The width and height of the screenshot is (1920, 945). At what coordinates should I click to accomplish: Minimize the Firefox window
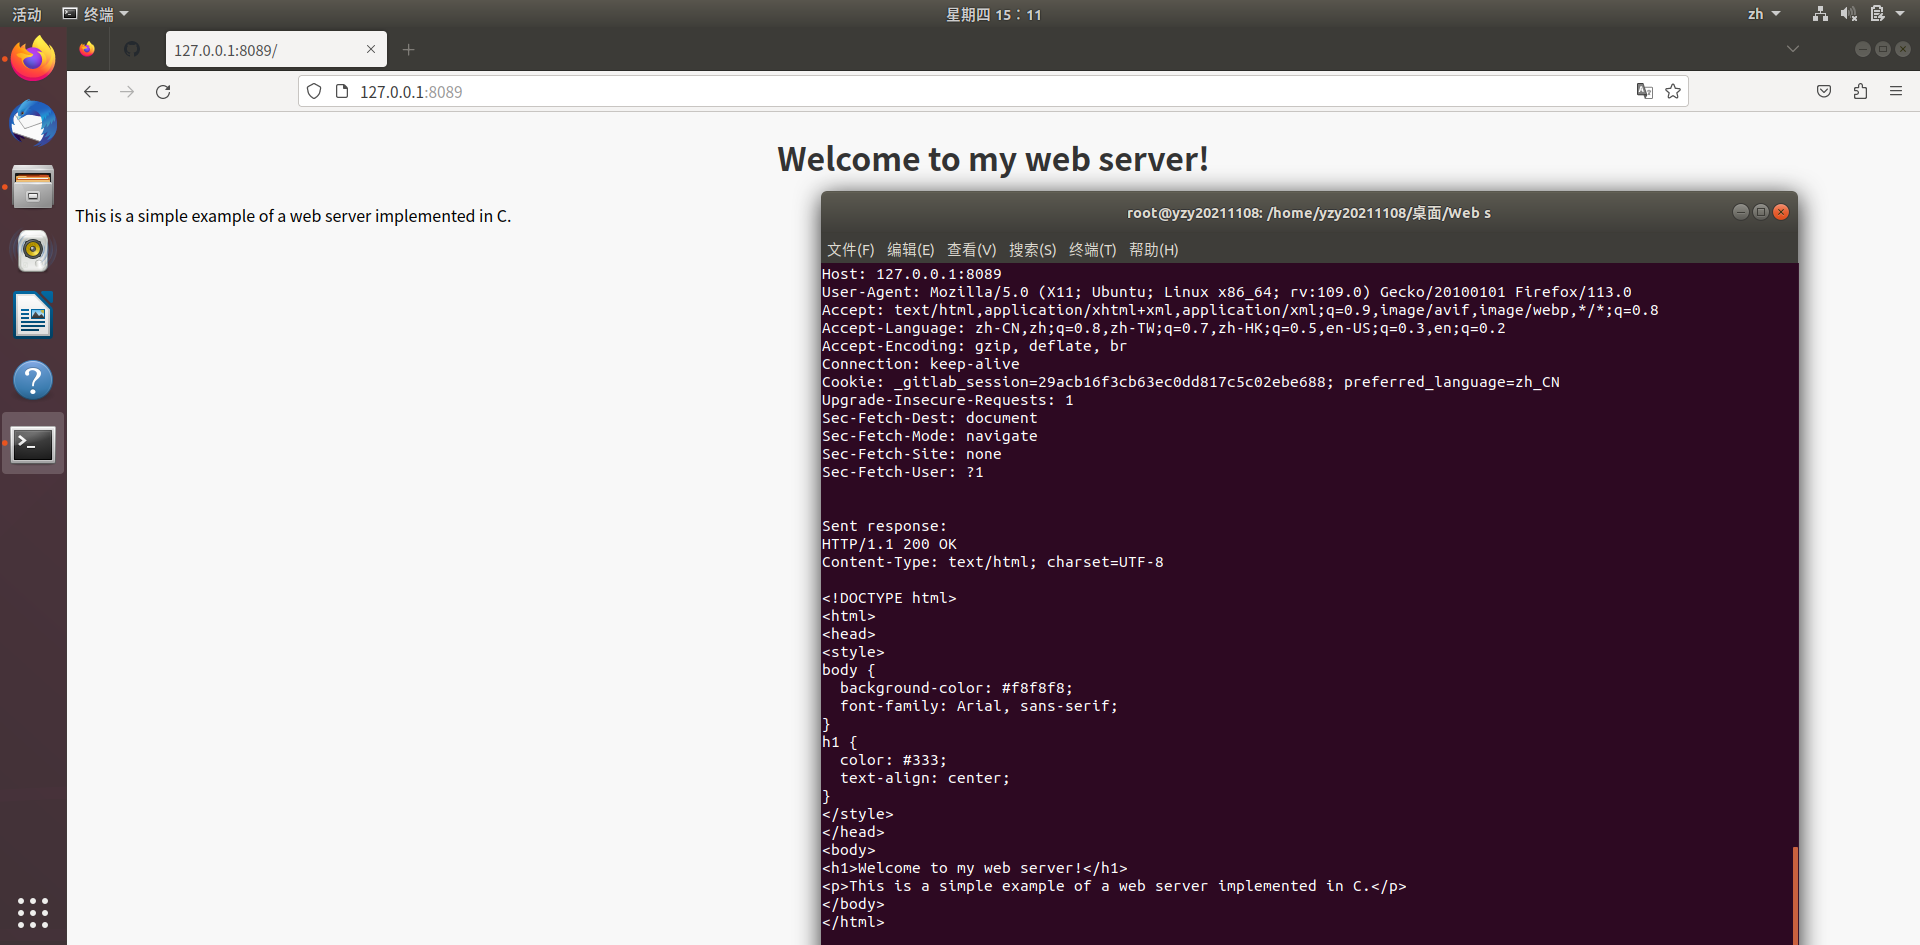[1862, 49]
